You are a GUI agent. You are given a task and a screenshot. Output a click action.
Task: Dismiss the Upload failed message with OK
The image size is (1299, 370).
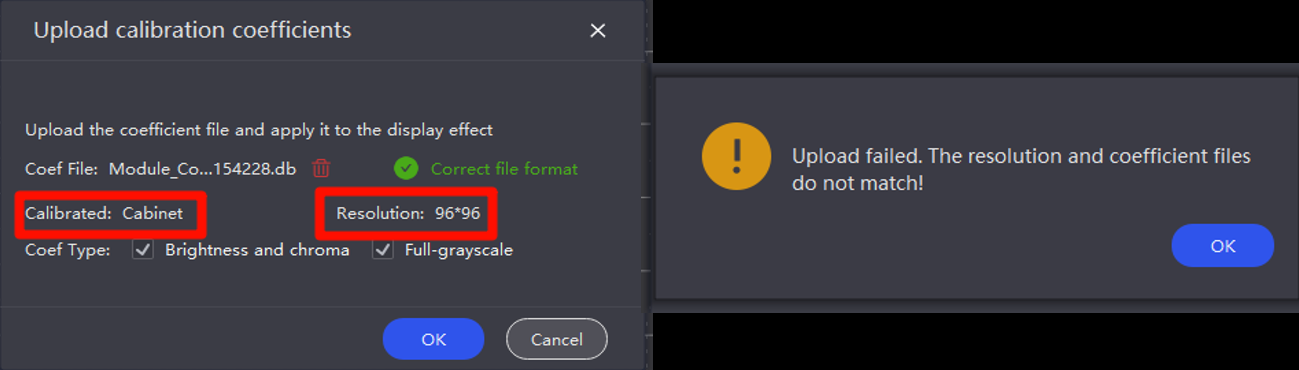1223,246
